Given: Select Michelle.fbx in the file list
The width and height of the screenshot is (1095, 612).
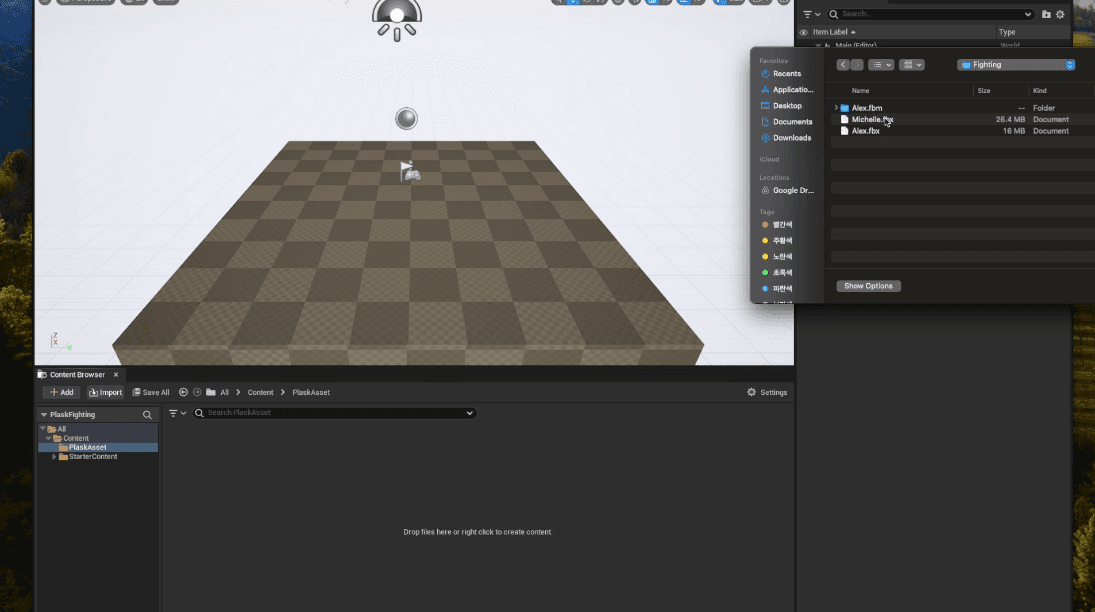Looking at the screenshot, I should point(875,121).
